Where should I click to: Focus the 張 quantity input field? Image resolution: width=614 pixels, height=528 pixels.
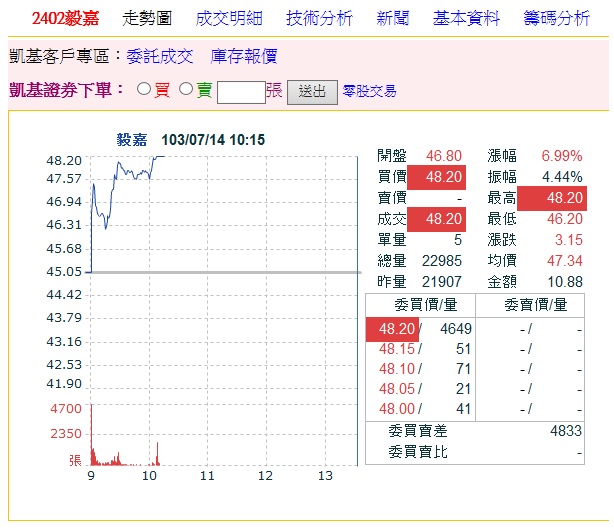click(241, 92)
